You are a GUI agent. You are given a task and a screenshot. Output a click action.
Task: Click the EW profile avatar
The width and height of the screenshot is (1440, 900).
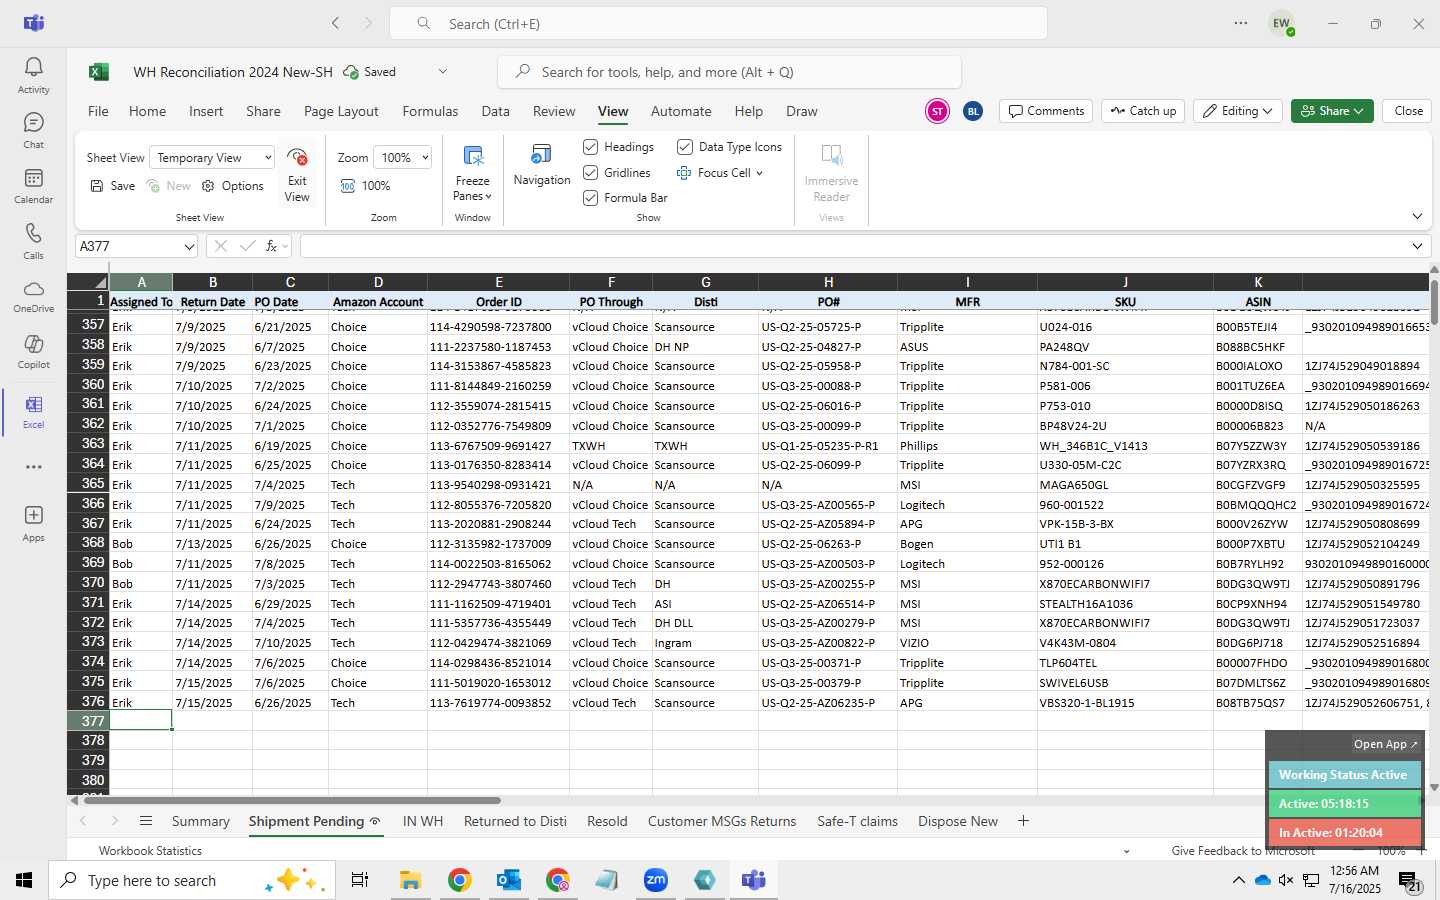click(1281, 23)
